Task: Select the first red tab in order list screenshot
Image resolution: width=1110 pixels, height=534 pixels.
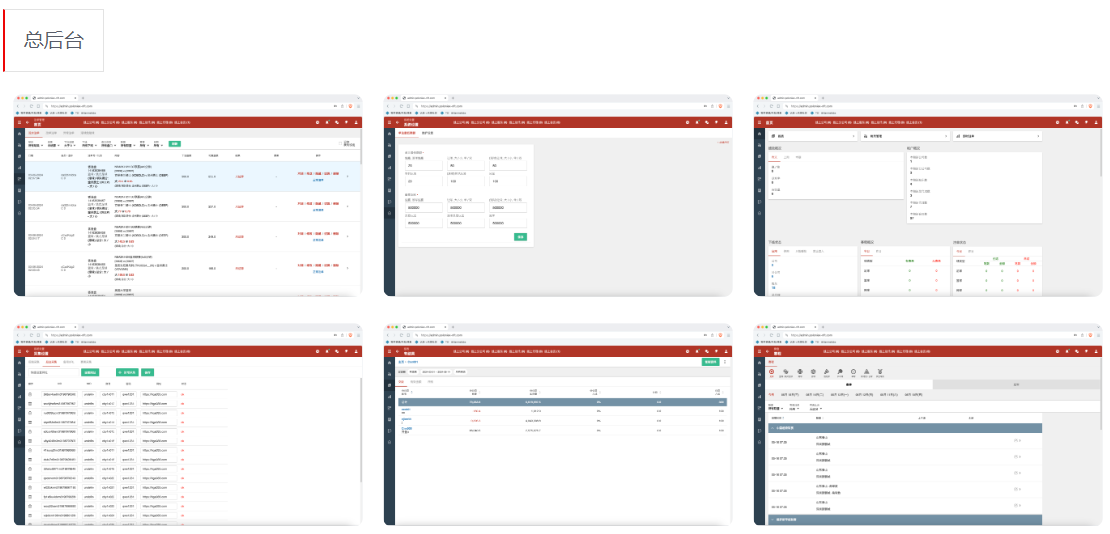Action: coord(33,132)
